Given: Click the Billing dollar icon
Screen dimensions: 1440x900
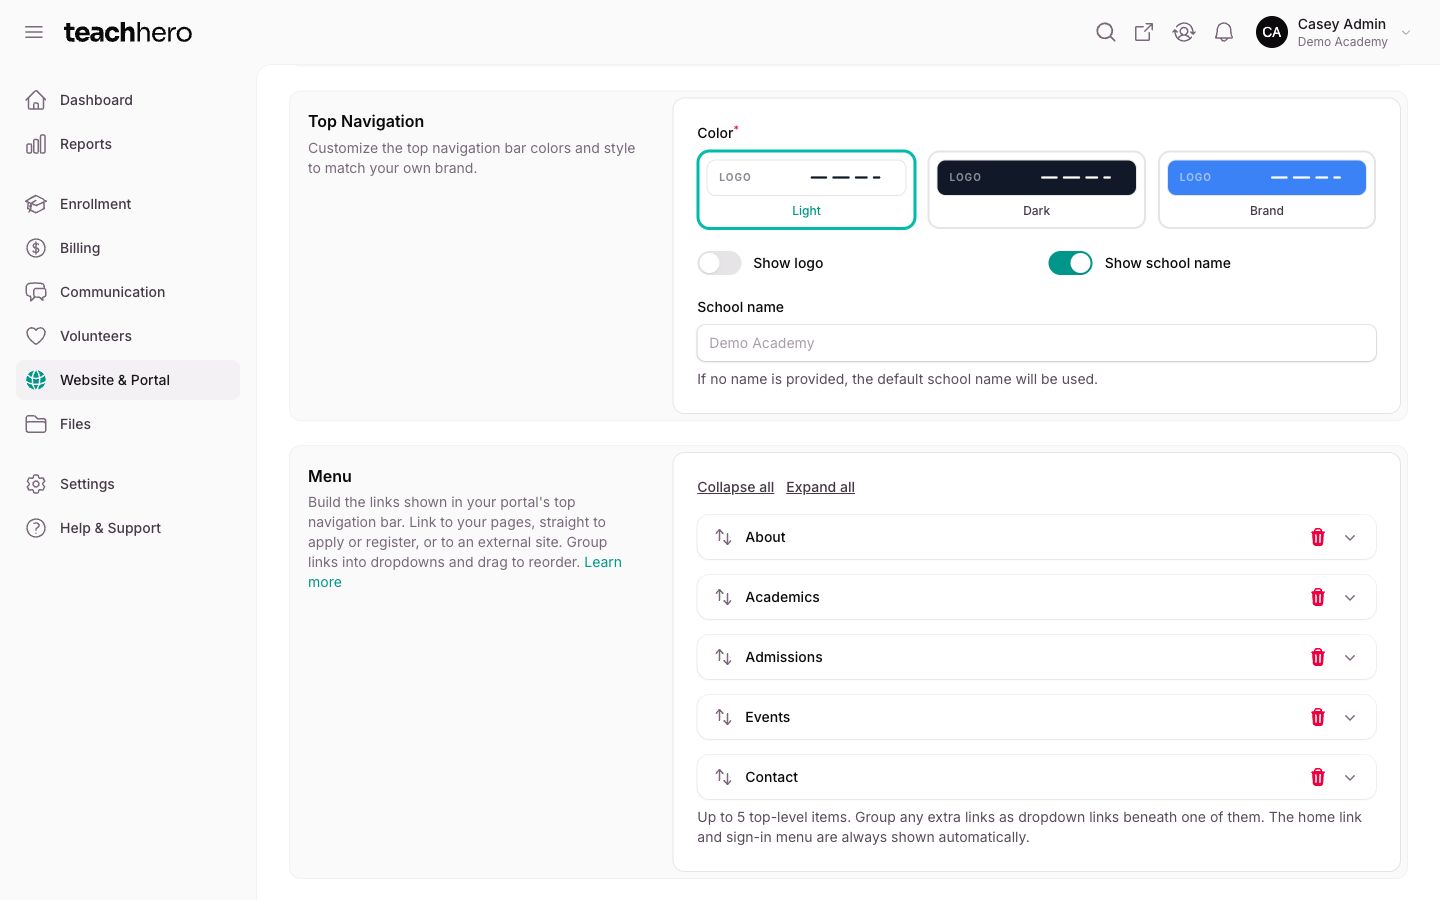Looking at the screenshot, I should (36, 248).
